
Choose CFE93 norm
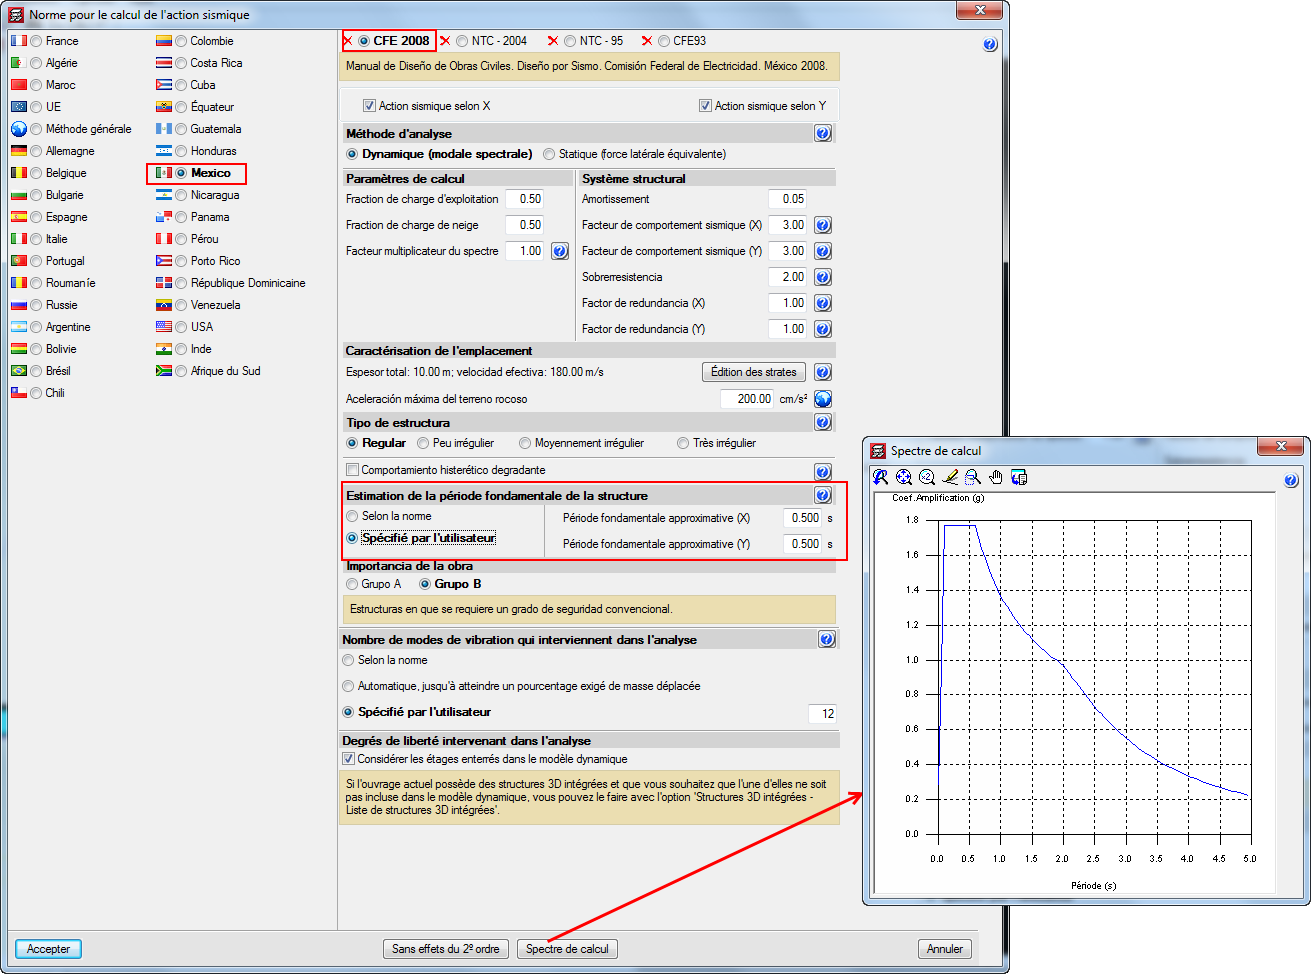click(x=664, y=41)
